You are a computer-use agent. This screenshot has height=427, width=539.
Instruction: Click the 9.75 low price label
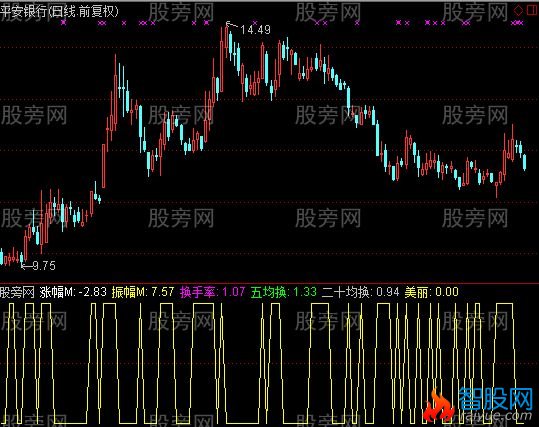click(x=44, y=266)
